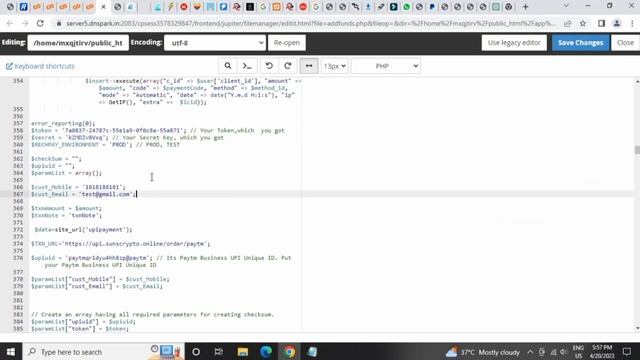Close the active browser tab
The width and height of the screenshot is (640, 360).
point(103,7)
